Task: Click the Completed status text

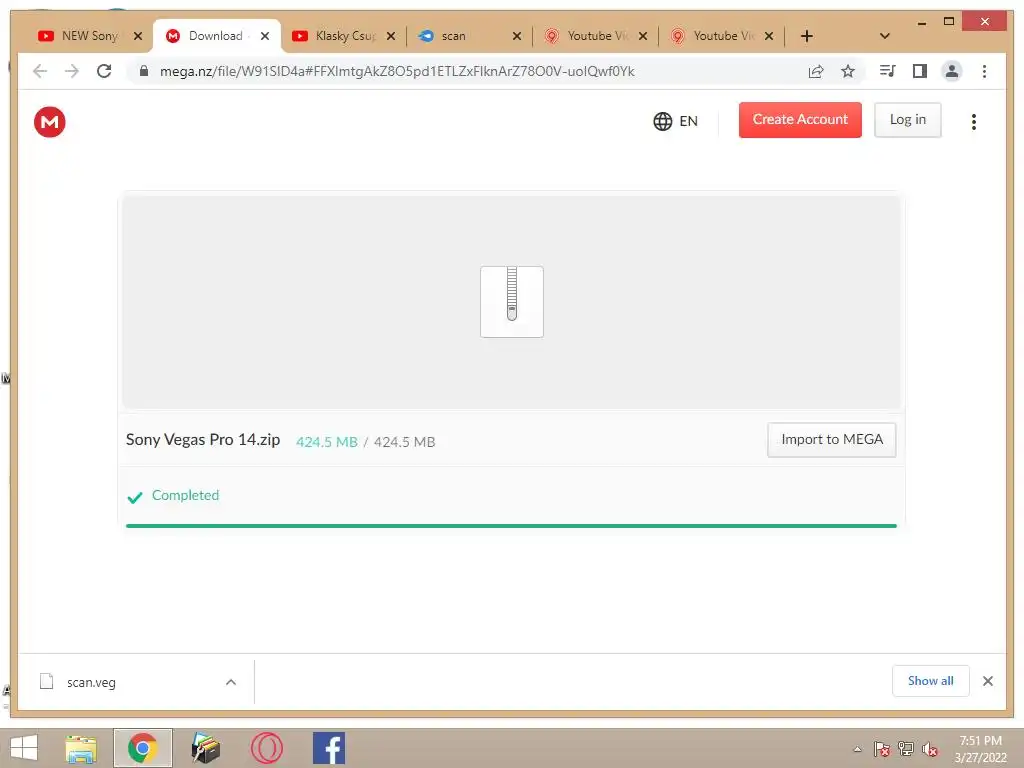Action: coord(185,495)
